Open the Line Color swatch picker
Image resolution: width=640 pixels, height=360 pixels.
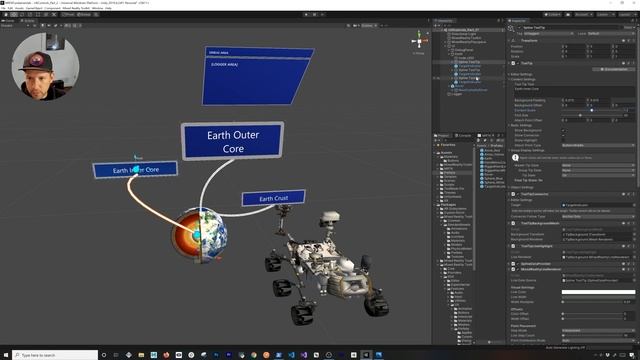[598, 292]
